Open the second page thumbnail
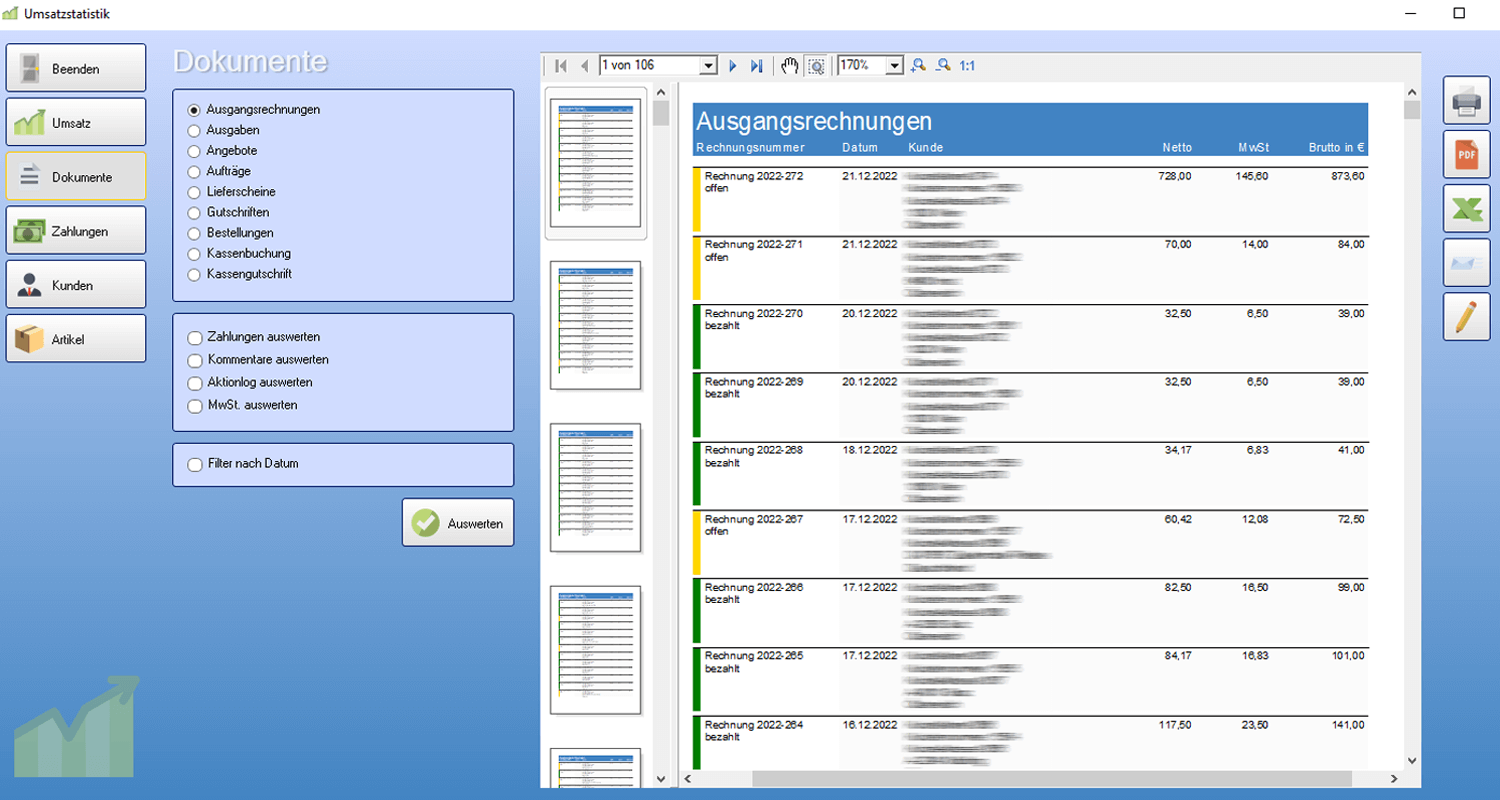This screenshot has width=1500, height=800. click(x=596, y=326)
